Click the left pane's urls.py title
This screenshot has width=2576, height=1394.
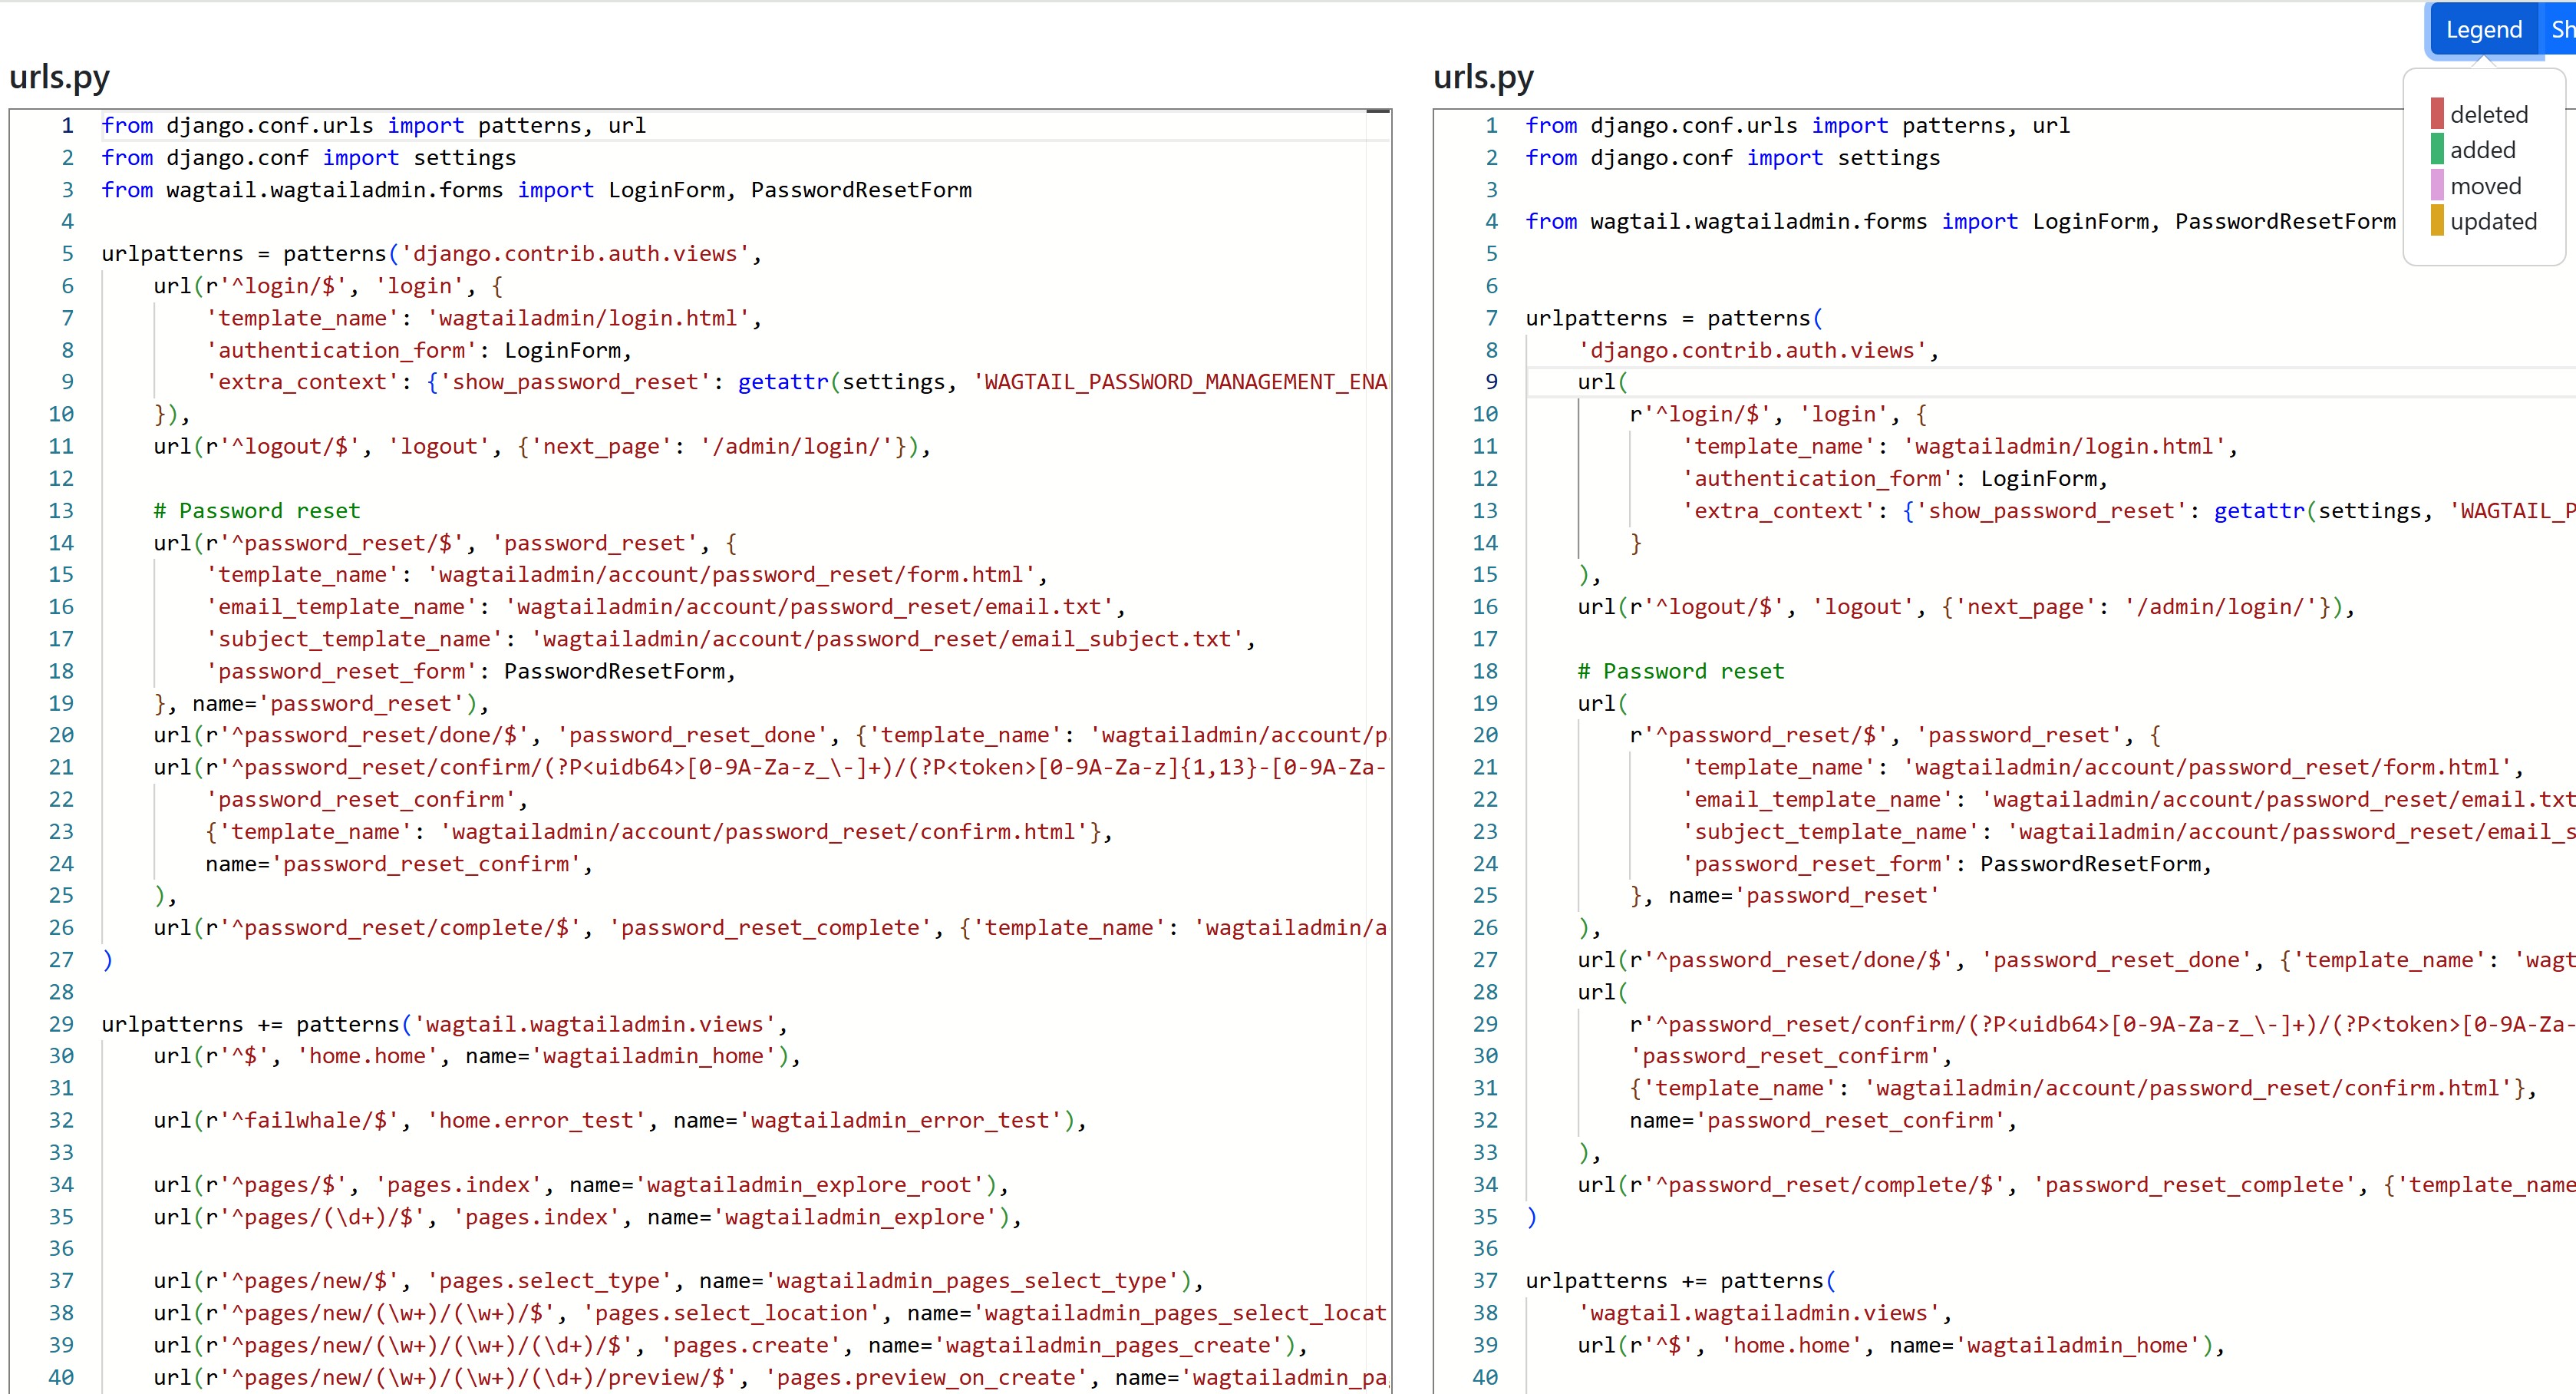[x=59, y=77]
